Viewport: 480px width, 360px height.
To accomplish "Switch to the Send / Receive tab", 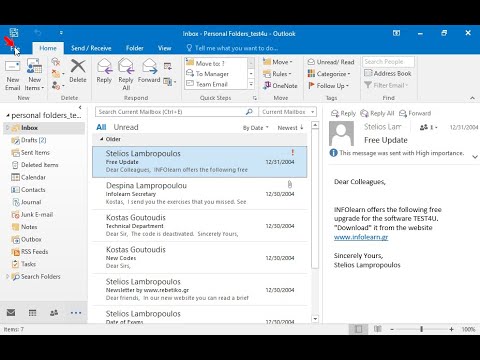I will [91, 48].
